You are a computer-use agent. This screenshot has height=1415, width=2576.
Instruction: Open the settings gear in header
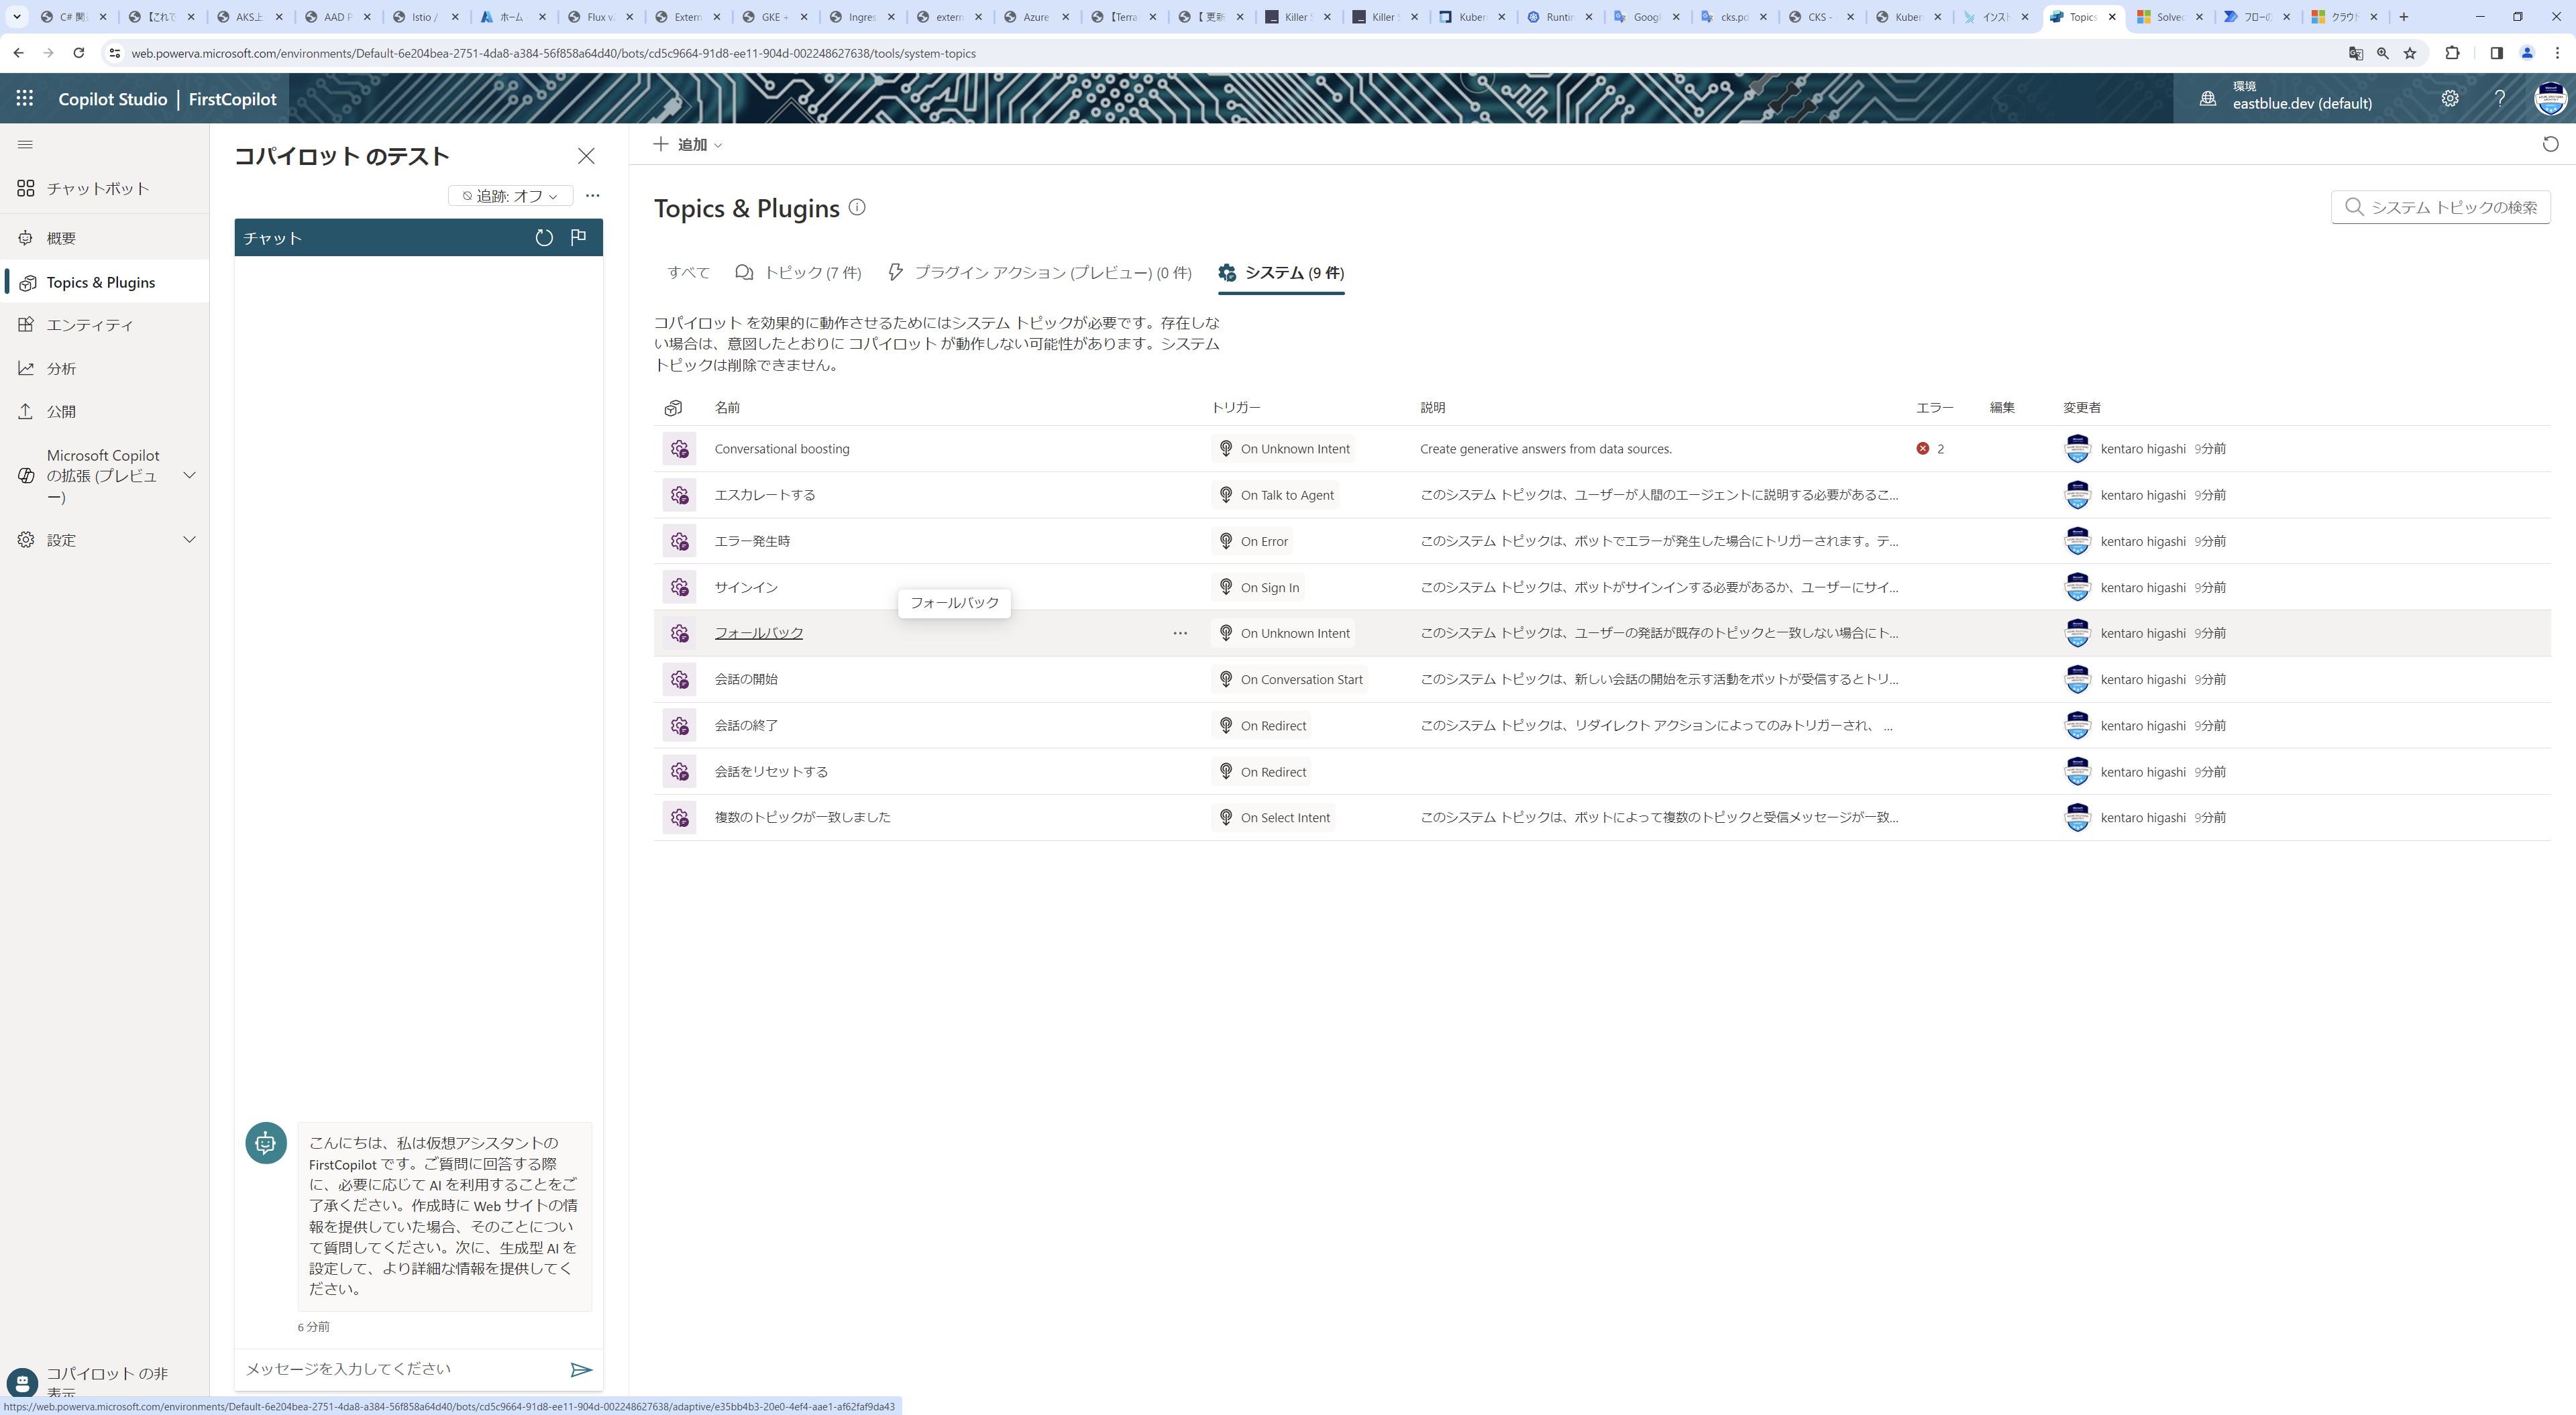pos(2450,98)
